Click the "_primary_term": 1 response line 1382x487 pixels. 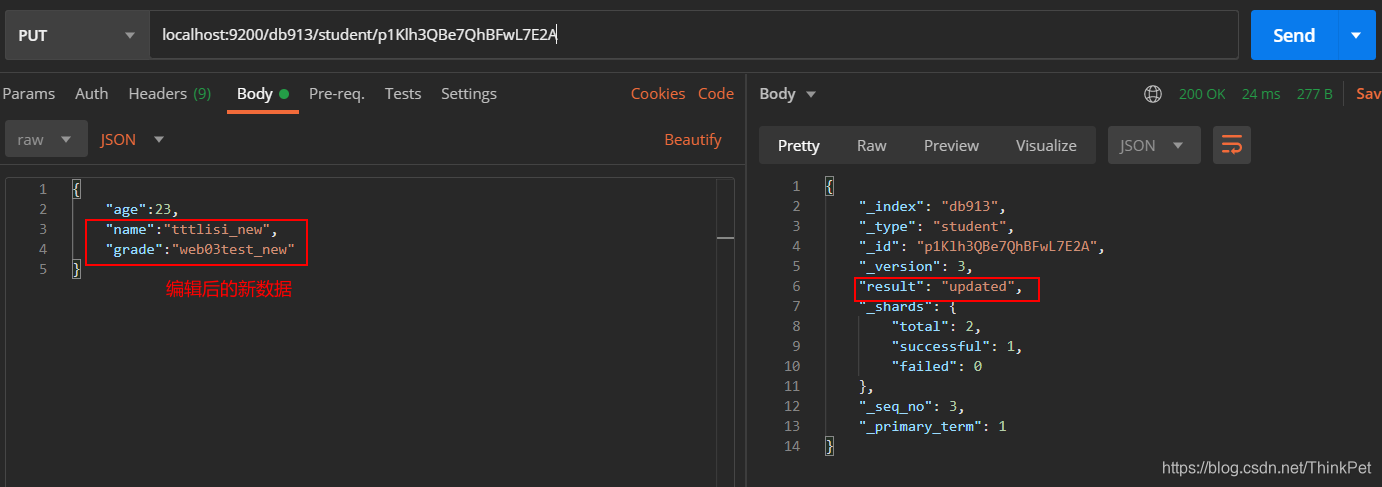click(x=933, y=426)
